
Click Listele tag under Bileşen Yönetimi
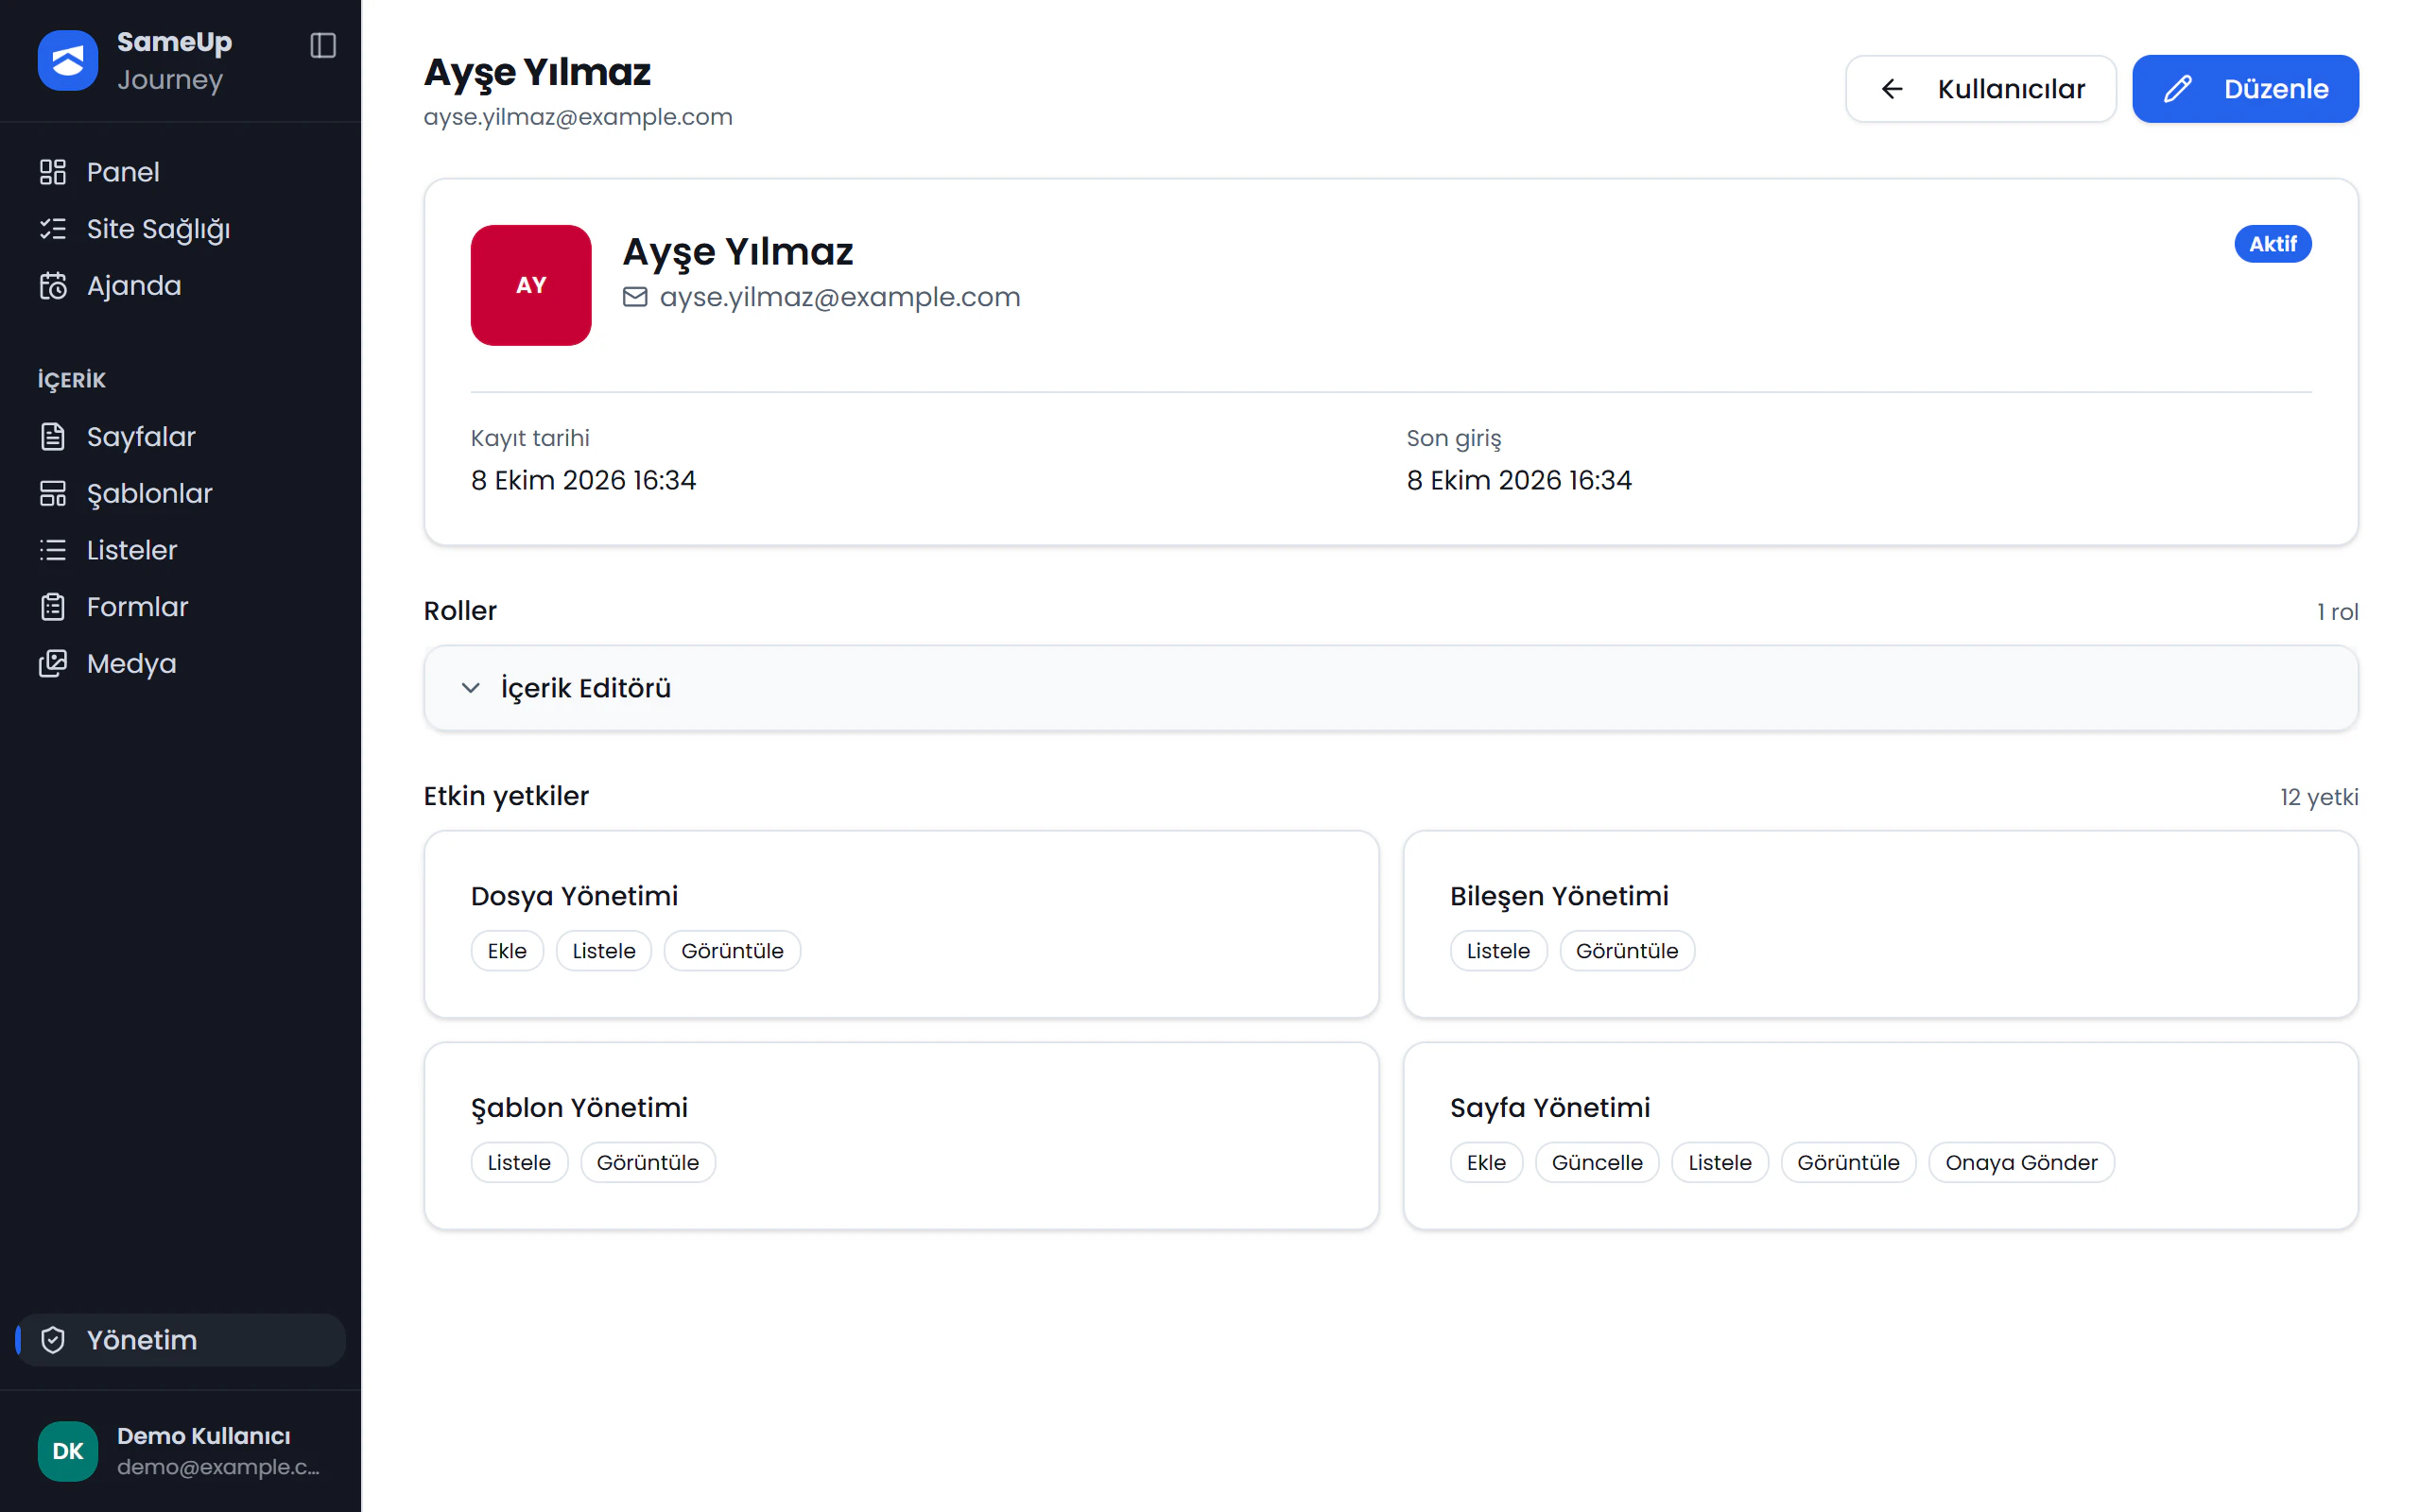pyautogui.click(x=1498, y=951)
